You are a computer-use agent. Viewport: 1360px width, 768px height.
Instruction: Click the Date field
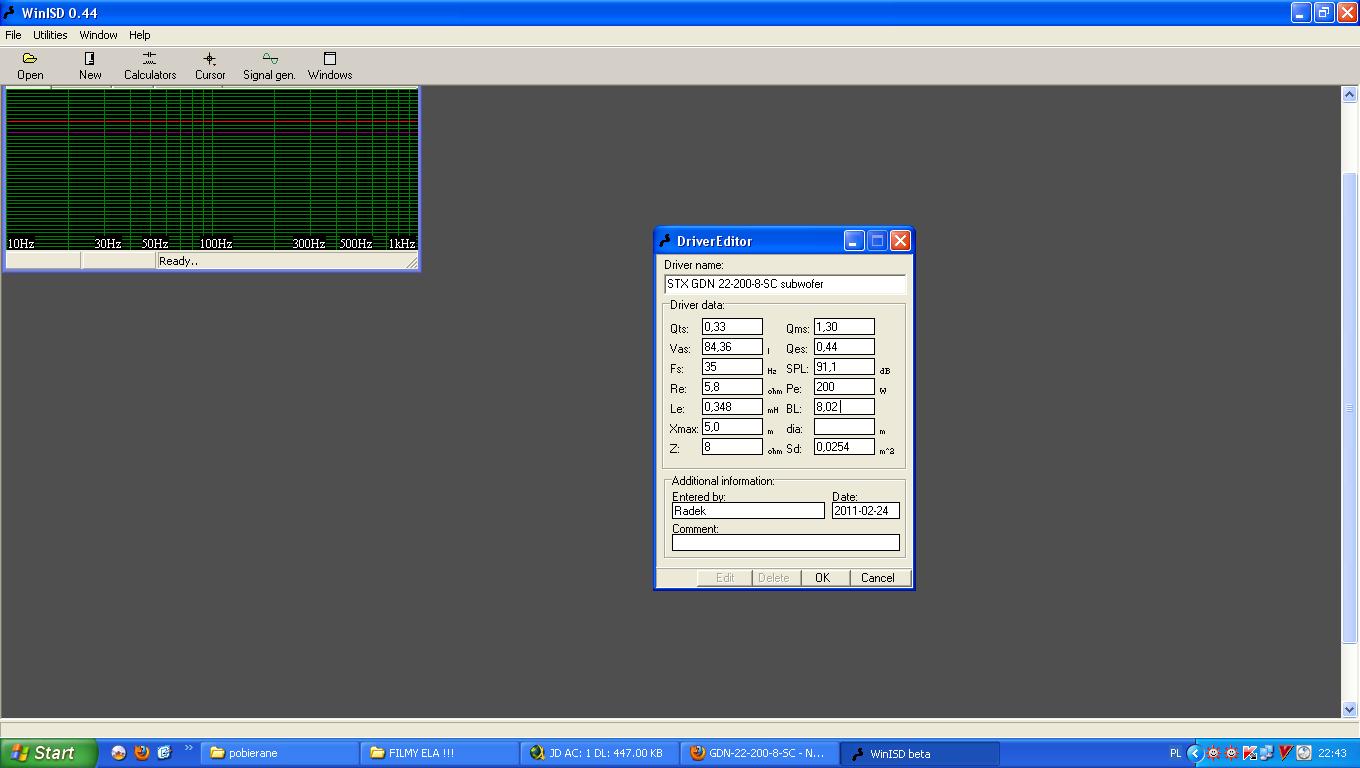pos(866,511)
